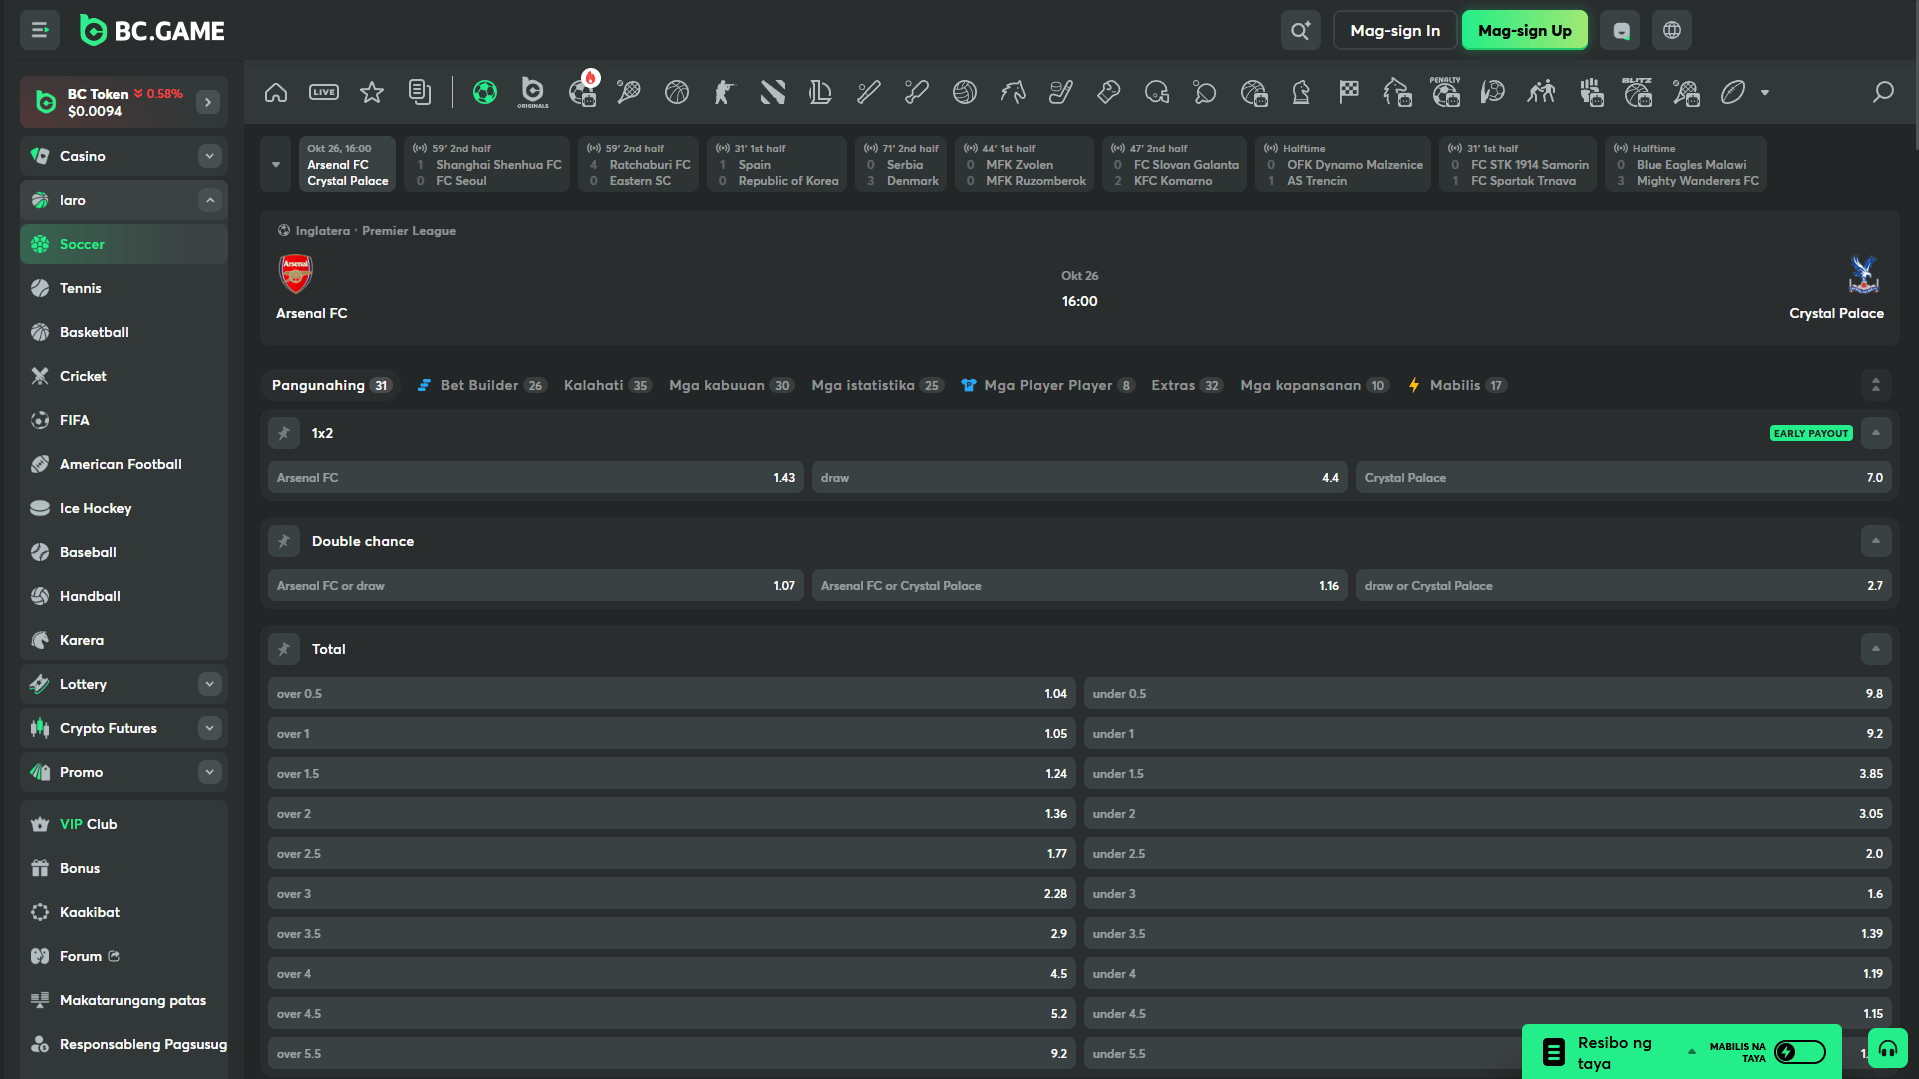Switch to Mga istatistika tab

pos(876,385)
